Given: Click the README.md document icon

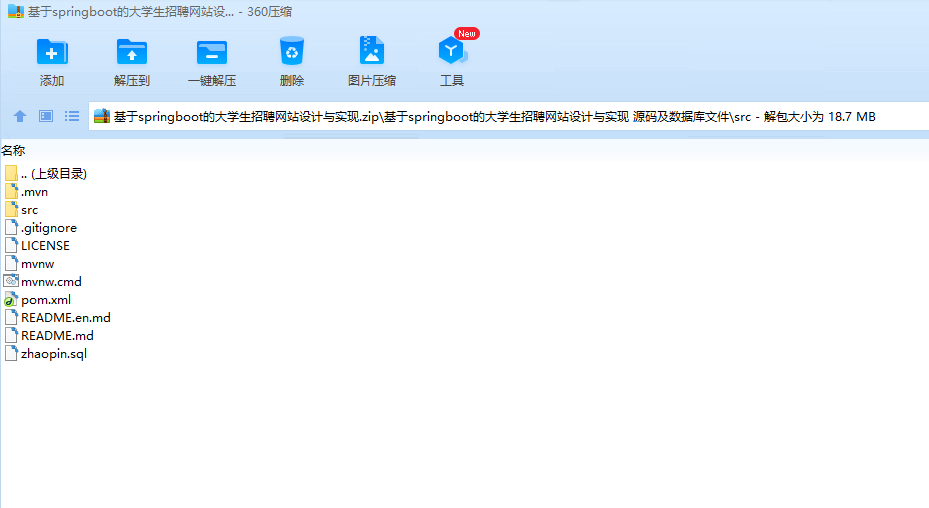Looking at the screenshot, I should pyautogui.click(x=11, y=335).
